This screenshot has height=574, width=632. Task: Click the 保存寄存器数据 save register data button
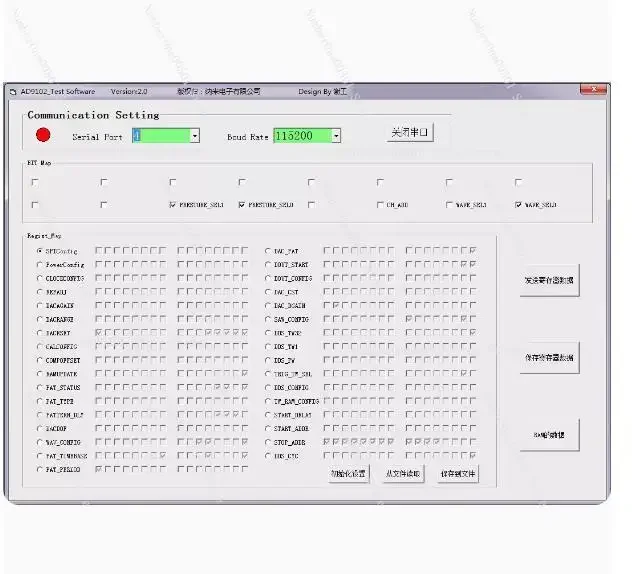coord(549,358)
